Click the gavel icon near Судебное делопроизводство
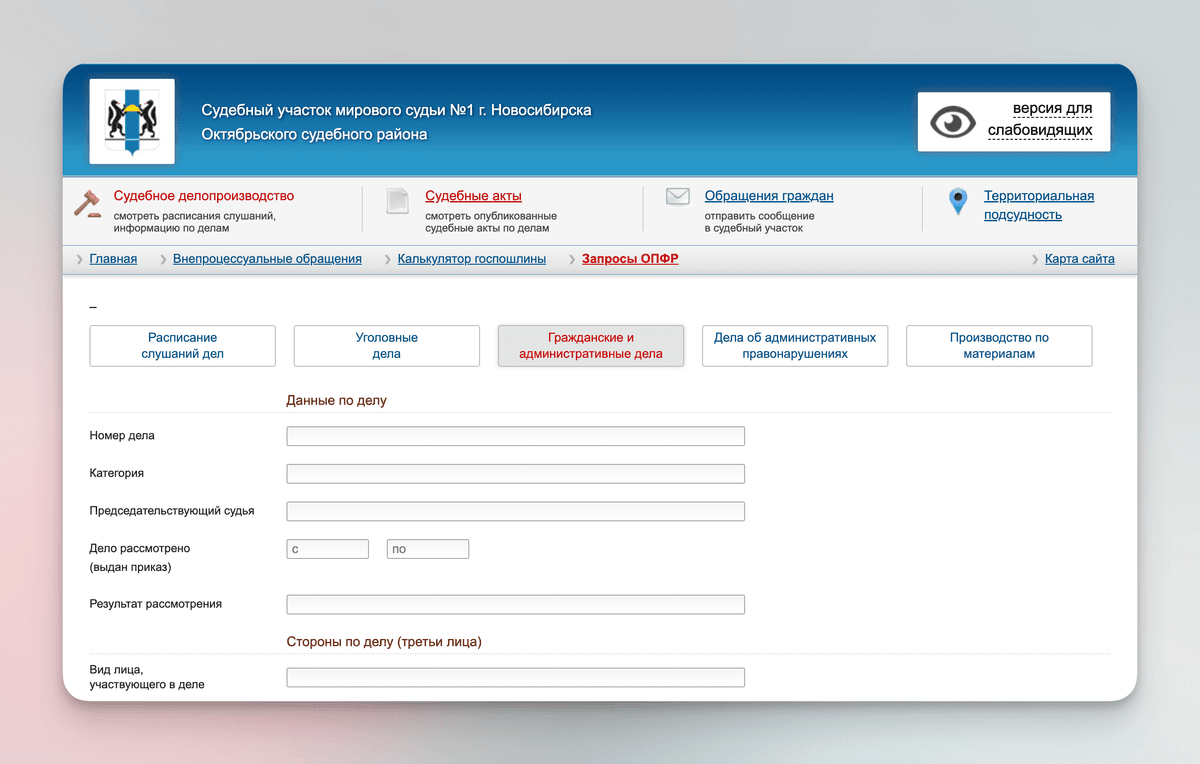Image resolution: width=1200 pixels, height=764 pixels. pyautogui.click(x=88, y=201)
